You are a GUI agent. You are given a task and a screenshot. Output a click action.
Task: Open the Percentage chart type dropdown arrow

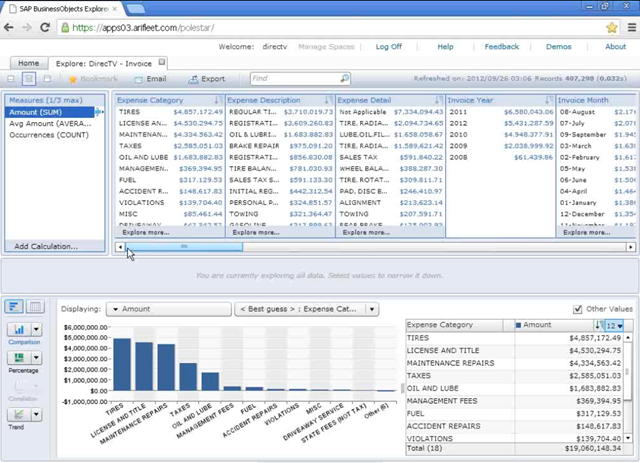36,358
